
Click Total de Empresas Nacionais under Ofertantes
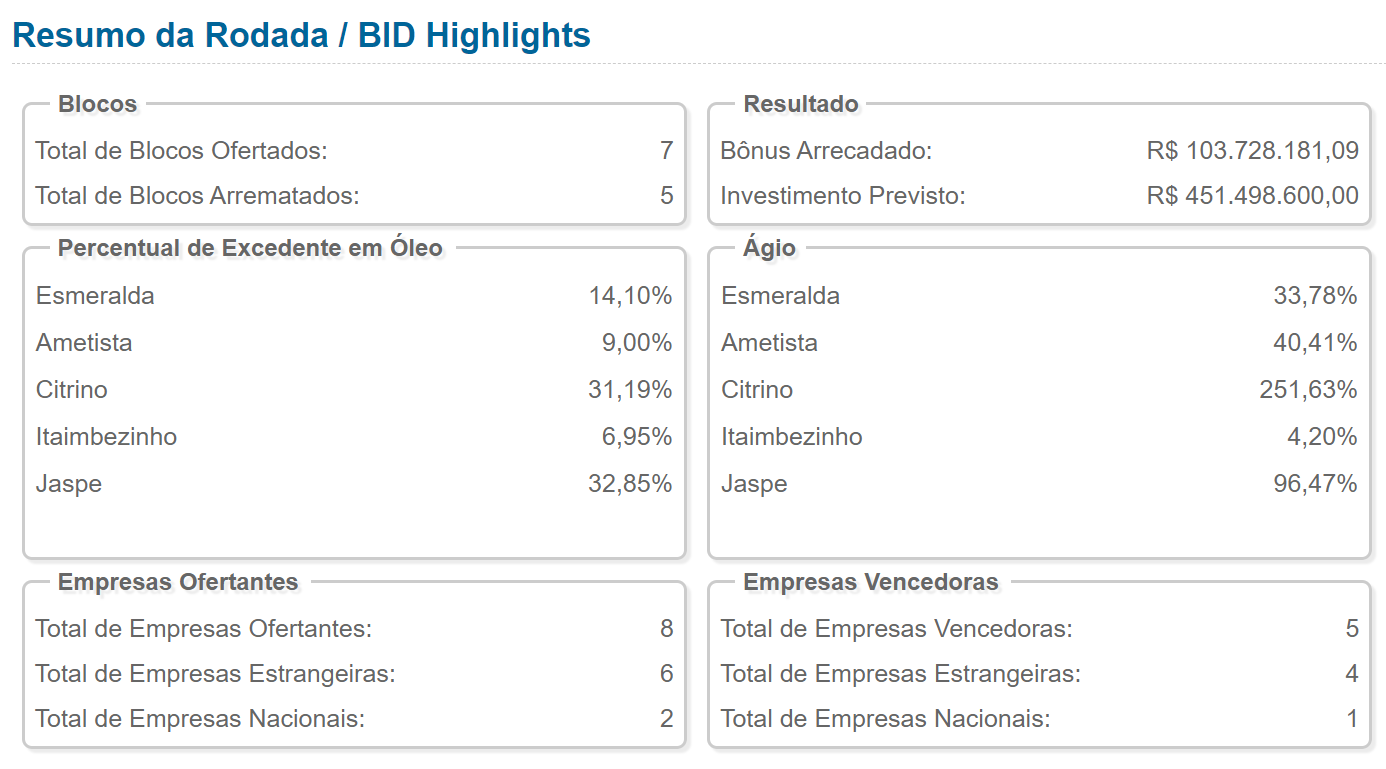tap(200, 719)
